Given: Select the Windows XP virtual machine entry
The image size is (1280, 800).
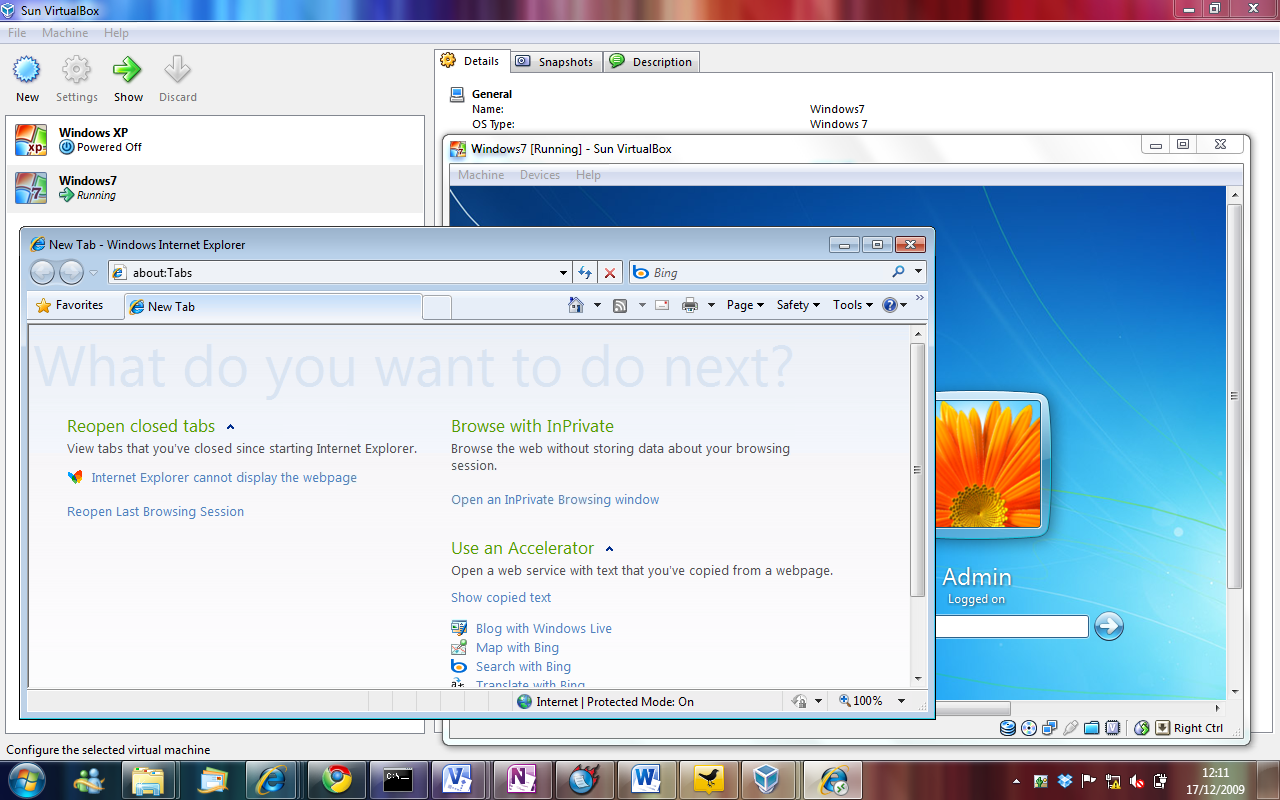Looking at the screenshot, I should pyautogui.click(x=215, y=140).
